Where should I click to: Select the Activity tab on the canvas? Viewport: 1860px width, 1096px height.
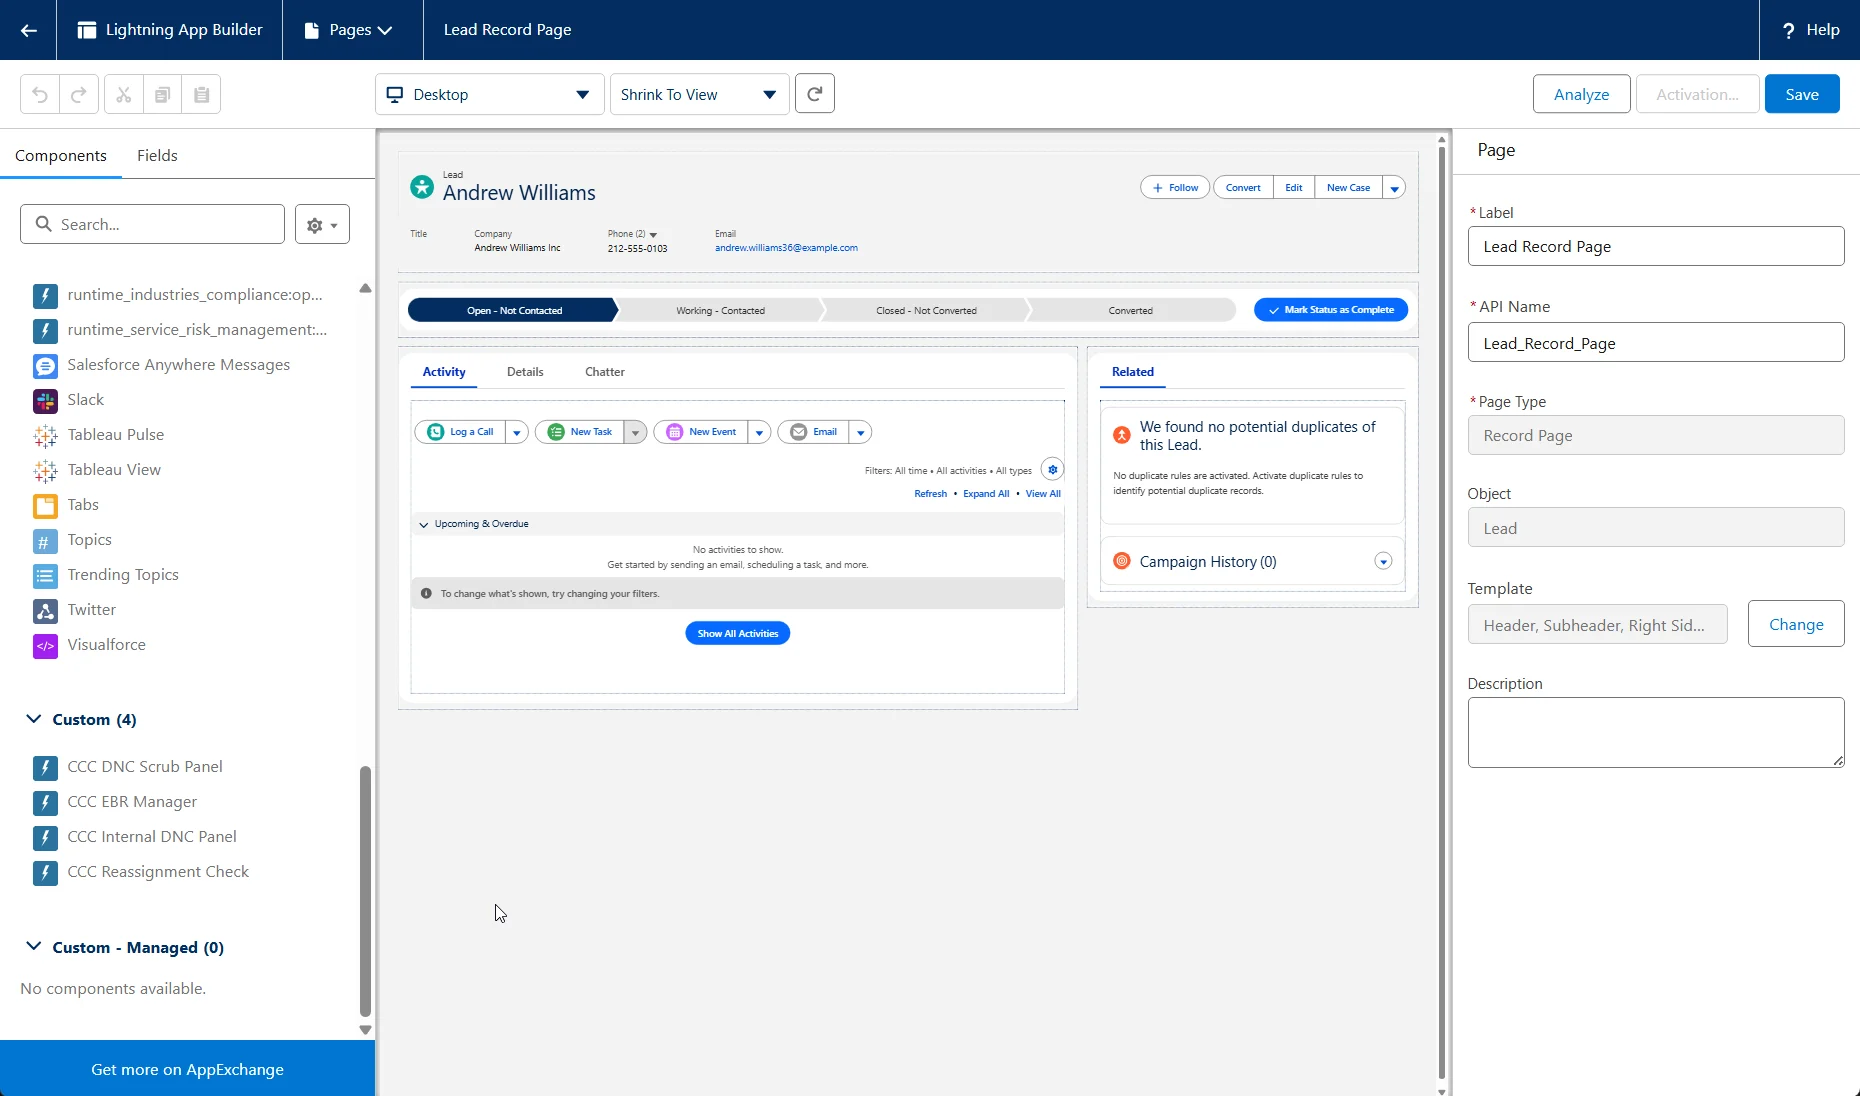click(444, 372)
